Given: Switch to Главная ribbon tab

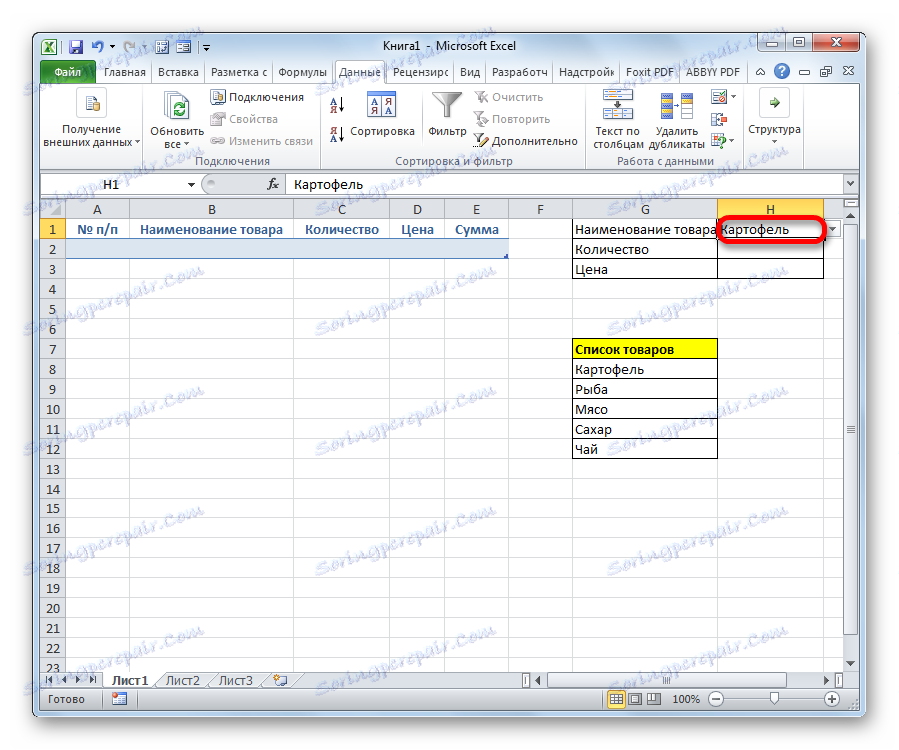Looking at the screenshot, I should click(x=124, y=72).
